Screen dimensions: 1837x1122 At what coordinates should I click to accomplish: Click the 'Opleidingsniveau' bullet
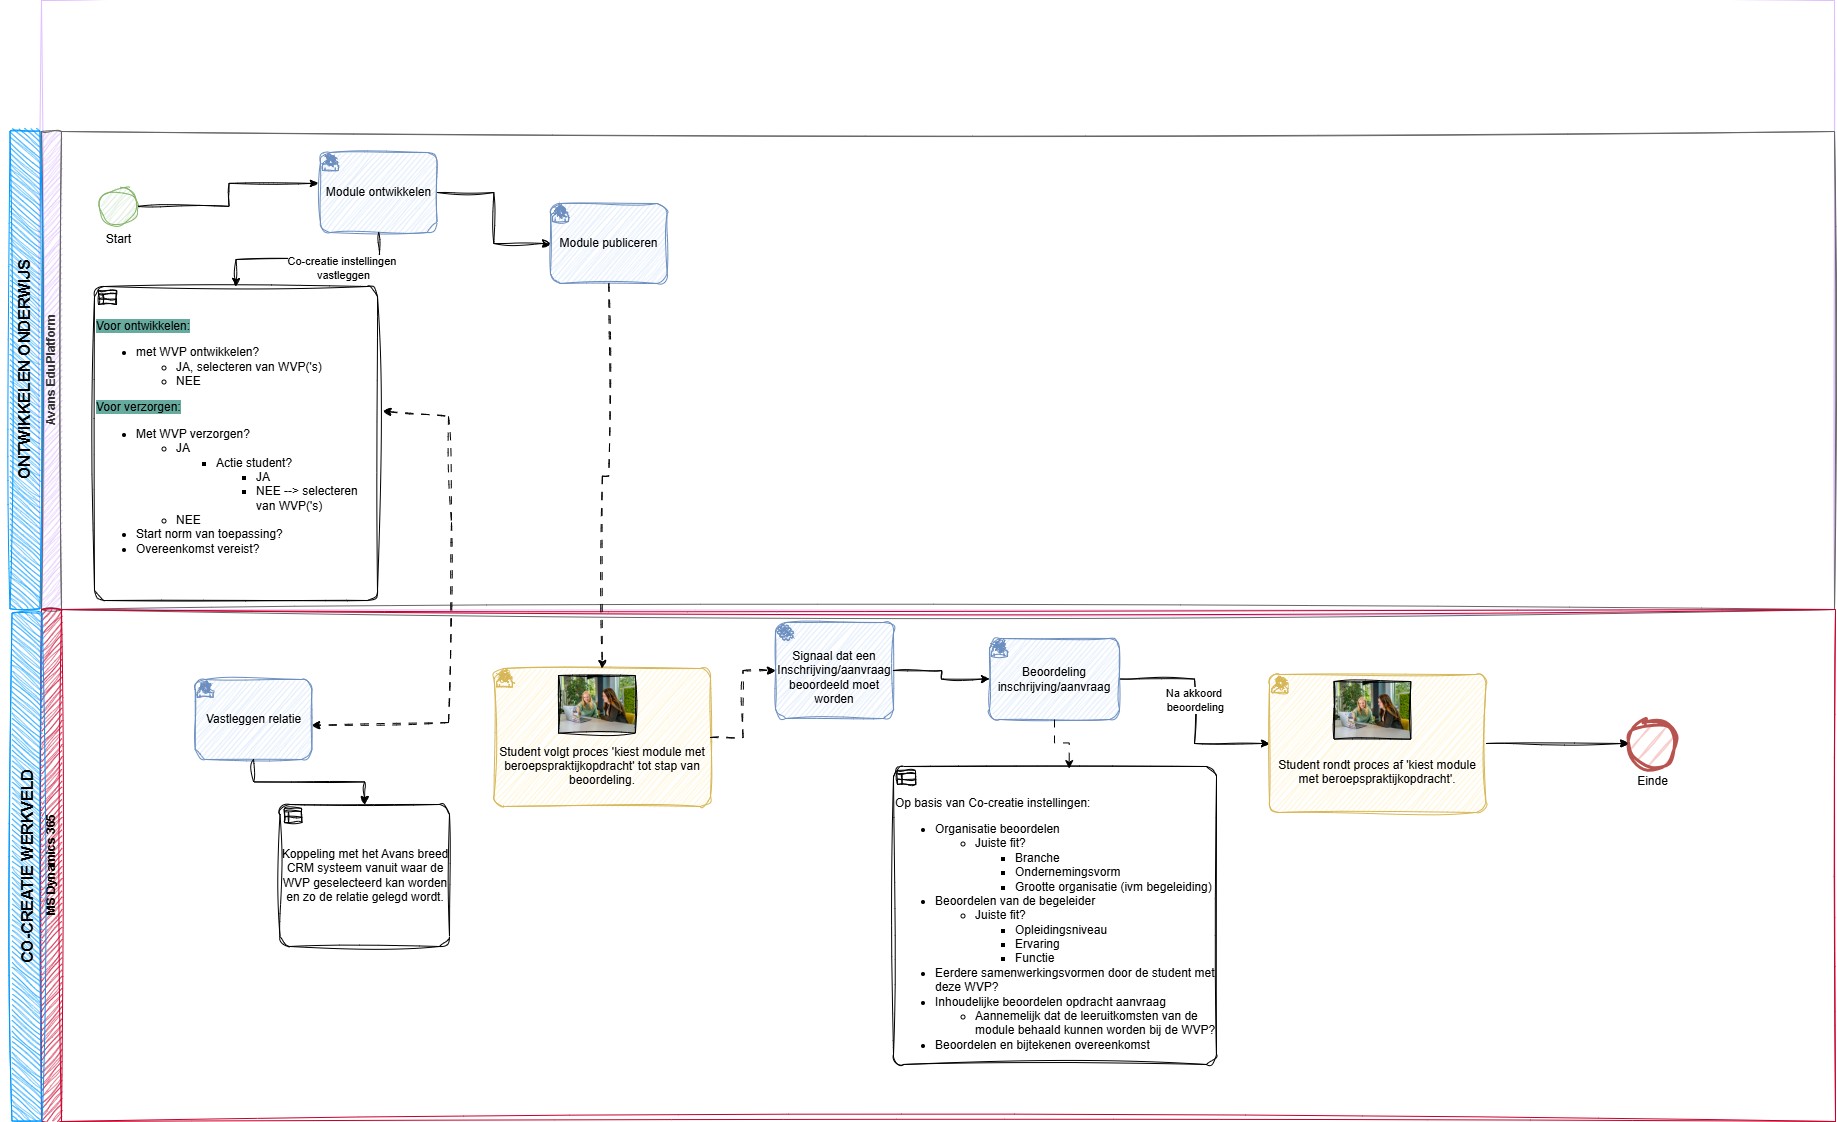(1061, 930)
